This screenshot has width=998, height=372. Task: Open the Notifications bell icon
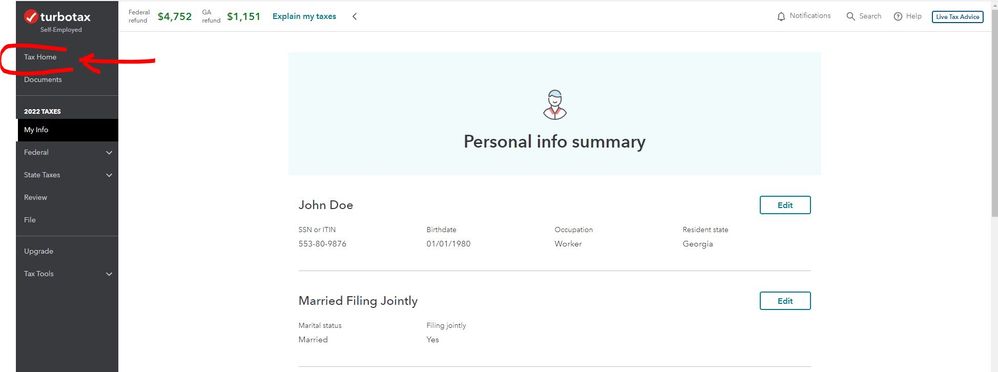781,17
